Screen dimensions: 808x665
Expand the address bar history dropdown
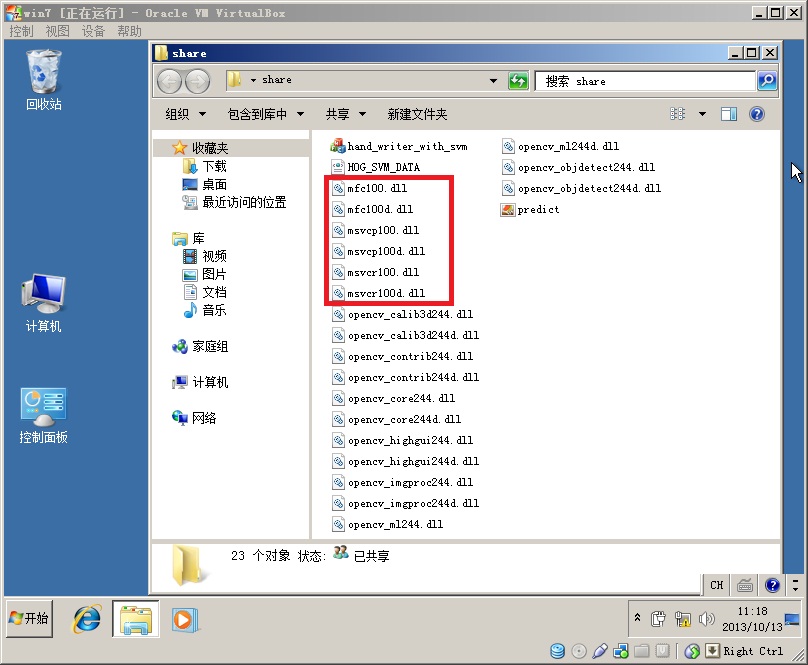coord(493,81)
